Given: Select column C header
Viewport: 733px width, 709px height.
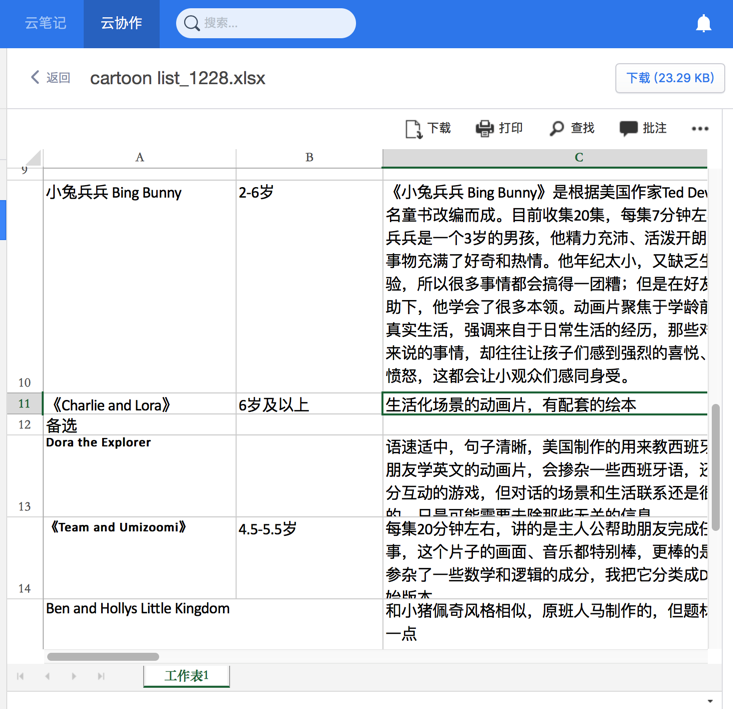Looking at the screenshot, I should pos(545,158).
